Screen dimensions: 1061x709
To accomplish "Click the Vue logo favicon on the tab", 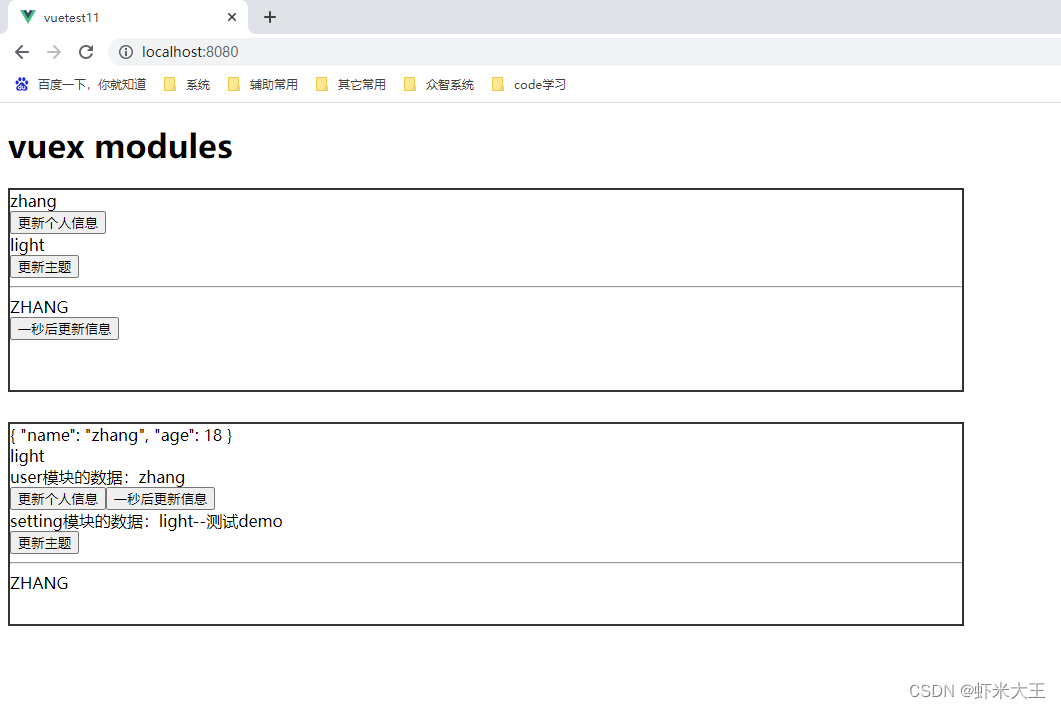I will pyautogui.click(x=27, y=17).
